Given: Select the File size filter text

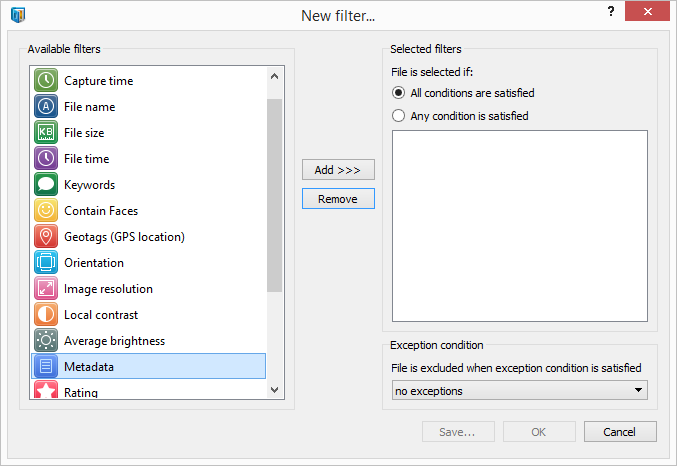Looking at the screenshot, I should point(84,133).
